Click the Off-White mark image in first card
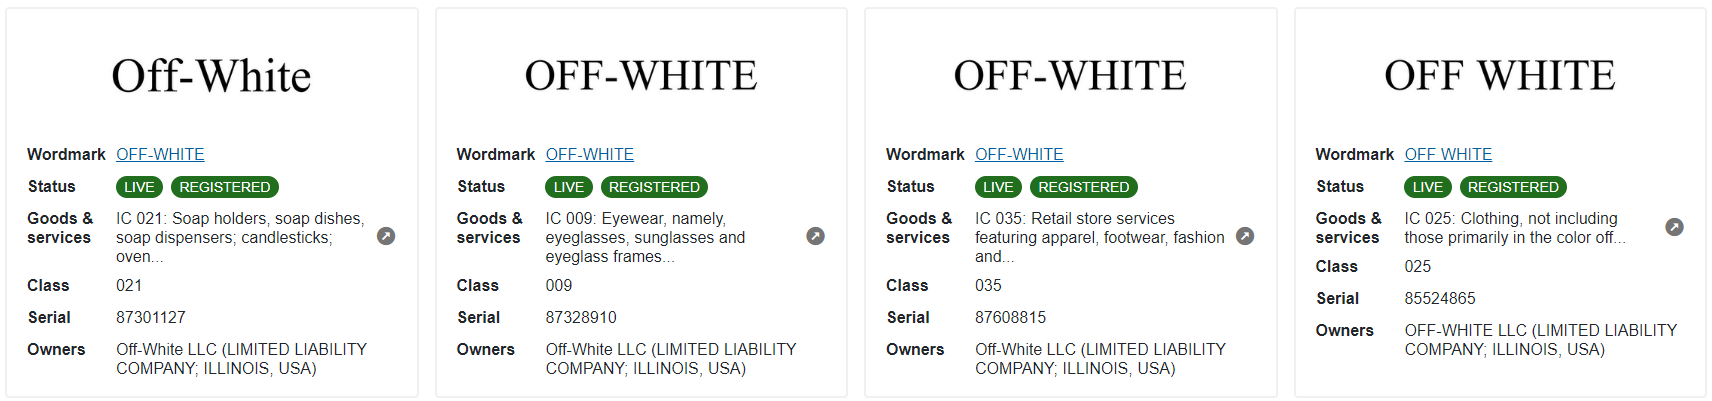The width and height of the screenshot is (1712, 401). click(x=211, y=76)
